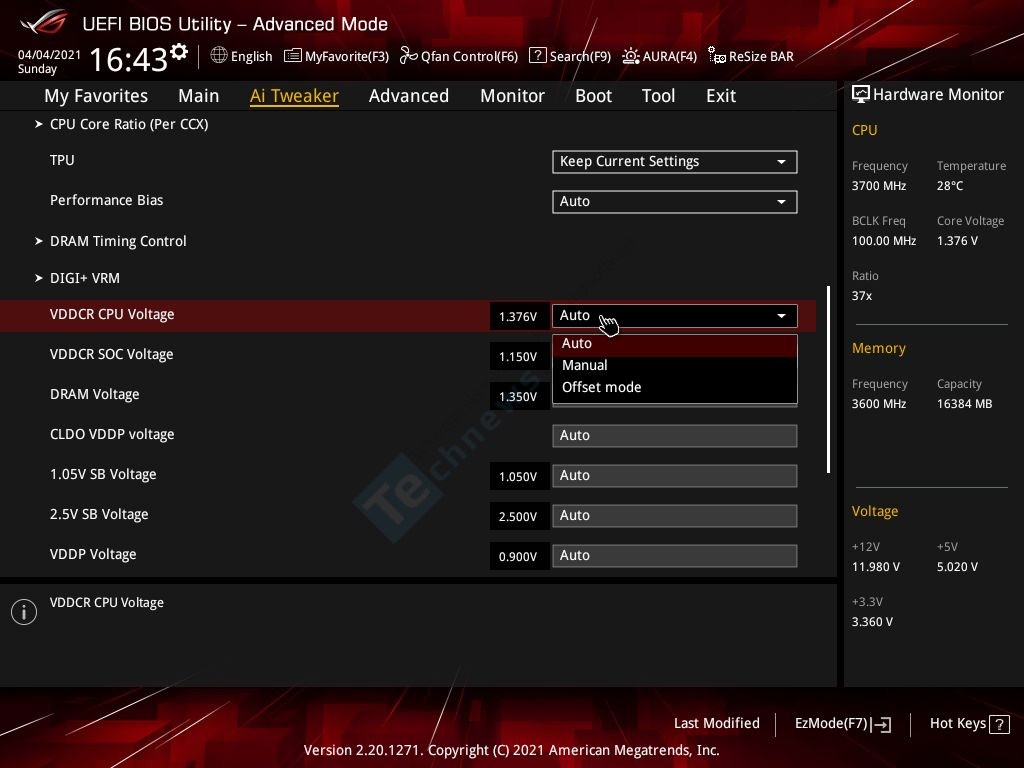Click the 2.500V SB value box
This screenshot has height=768, width=1024.
click(x=518, y=517)
